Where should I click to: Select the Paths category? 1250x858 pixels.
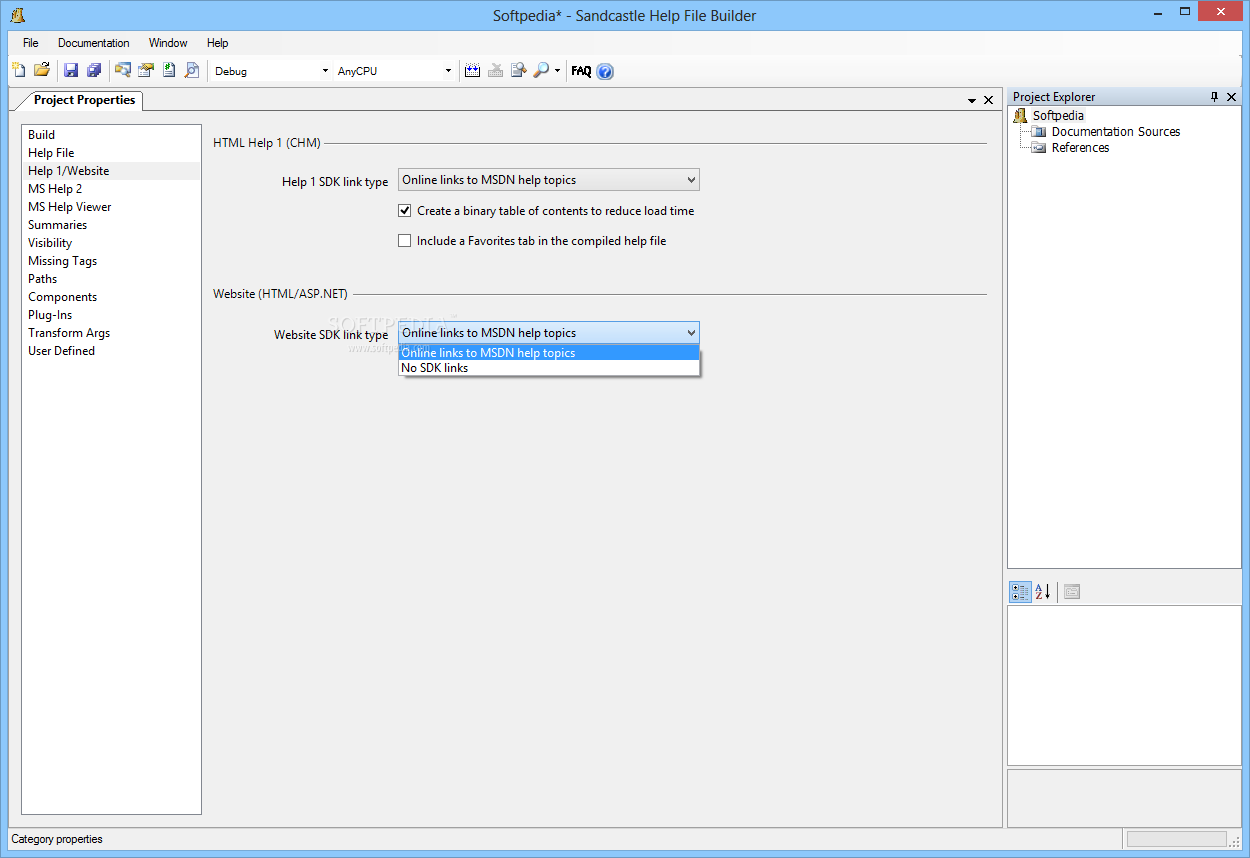click(x=111, y=279)
